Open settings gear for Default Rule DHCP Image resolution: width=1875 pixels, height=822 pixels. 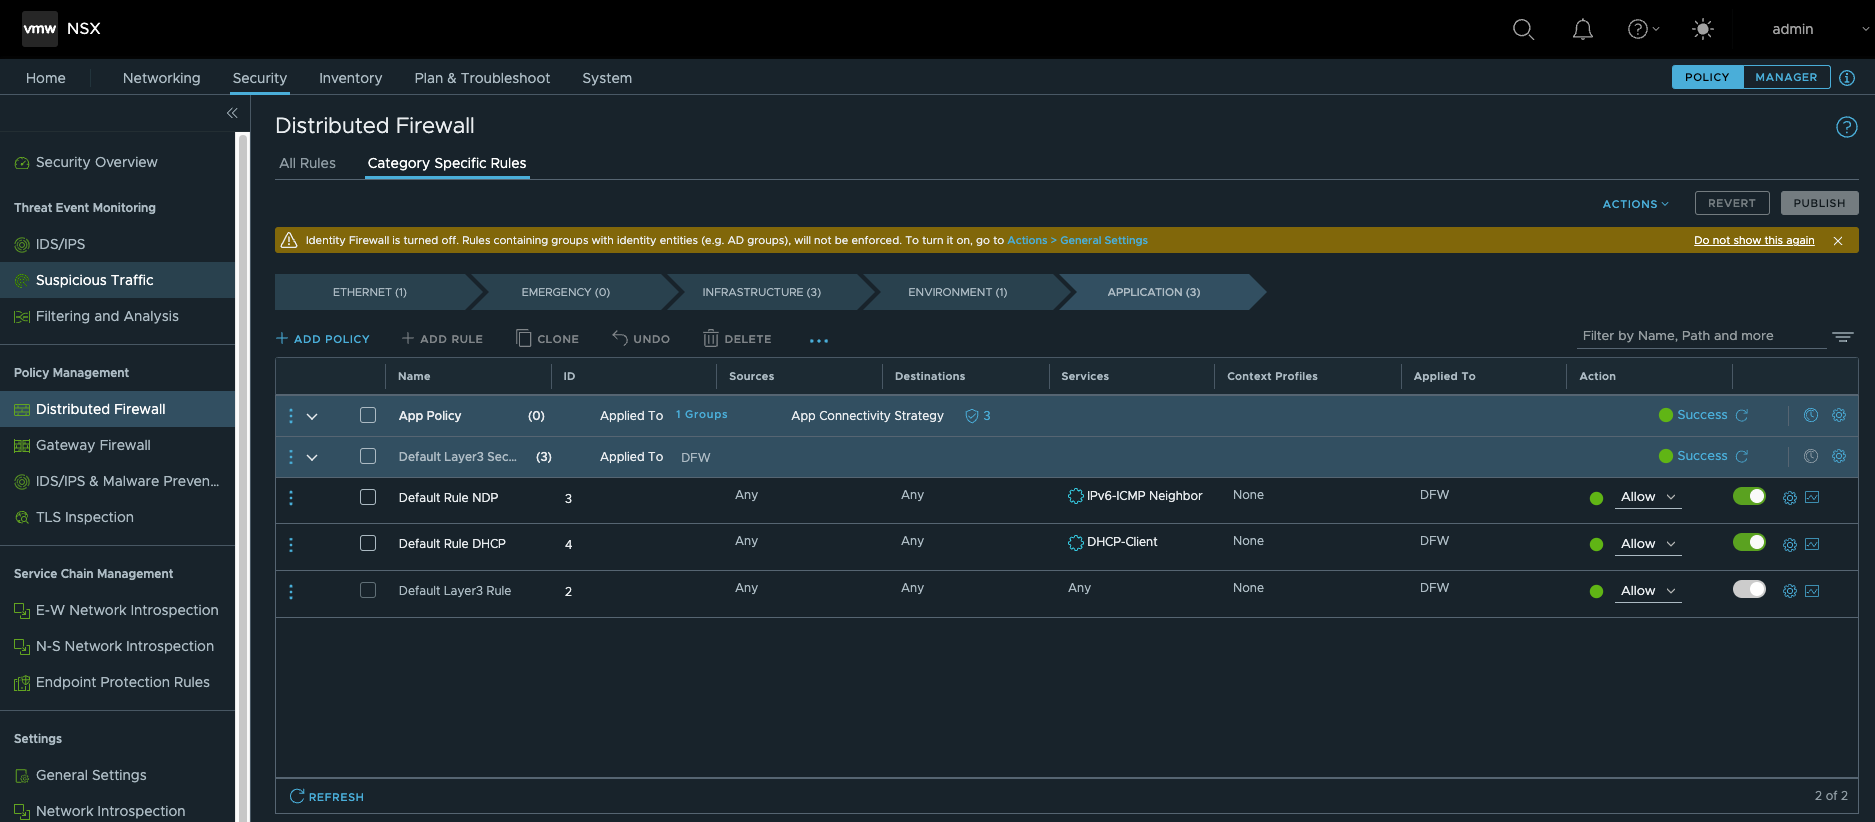[x=1790, y=545]
